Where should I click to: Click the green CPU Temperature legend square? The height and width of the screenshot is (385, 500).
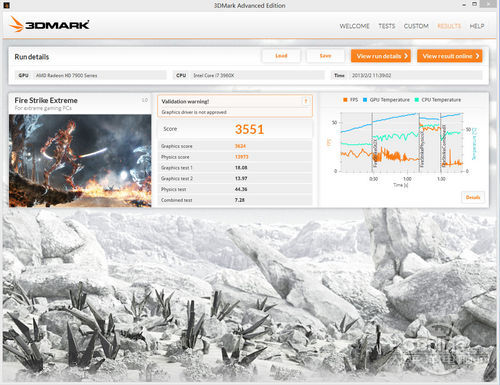417,100
